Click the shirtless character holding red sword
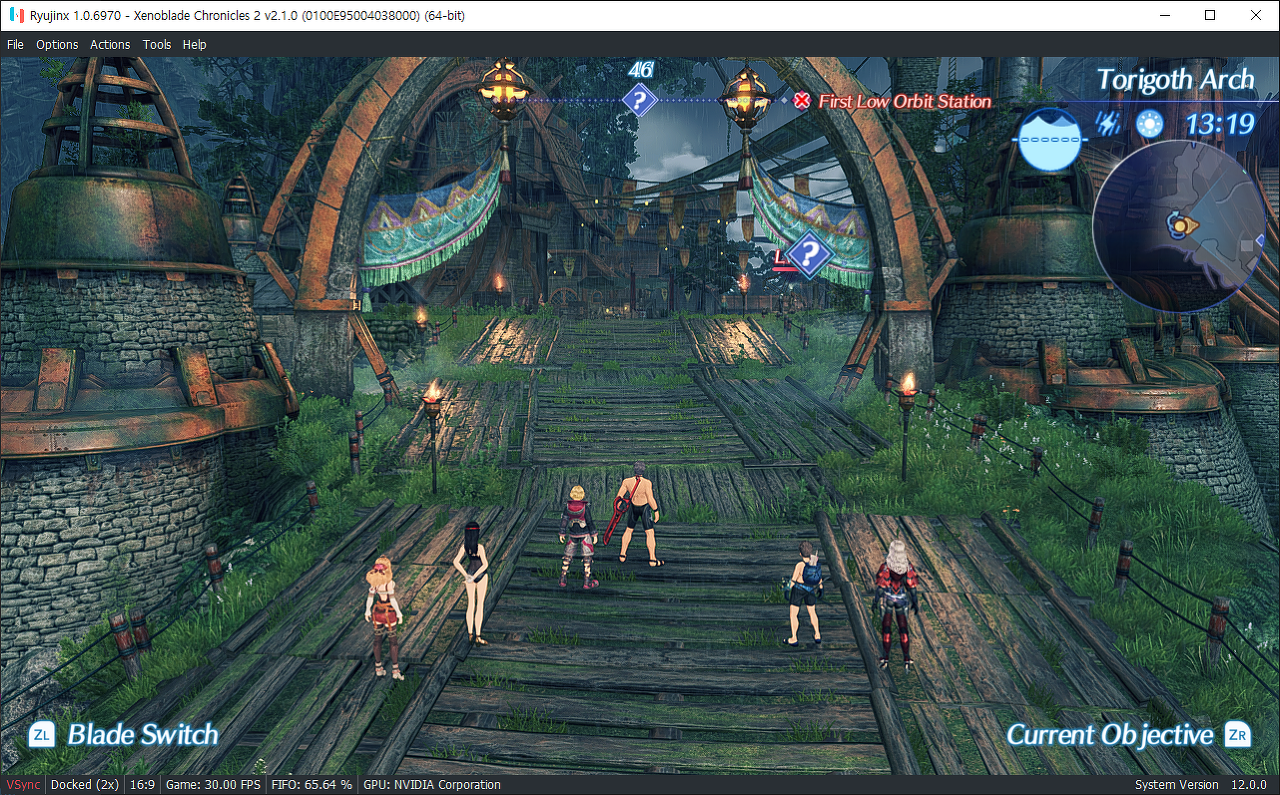The width and height of the screenshot is (1280, 795). [637, 514]
